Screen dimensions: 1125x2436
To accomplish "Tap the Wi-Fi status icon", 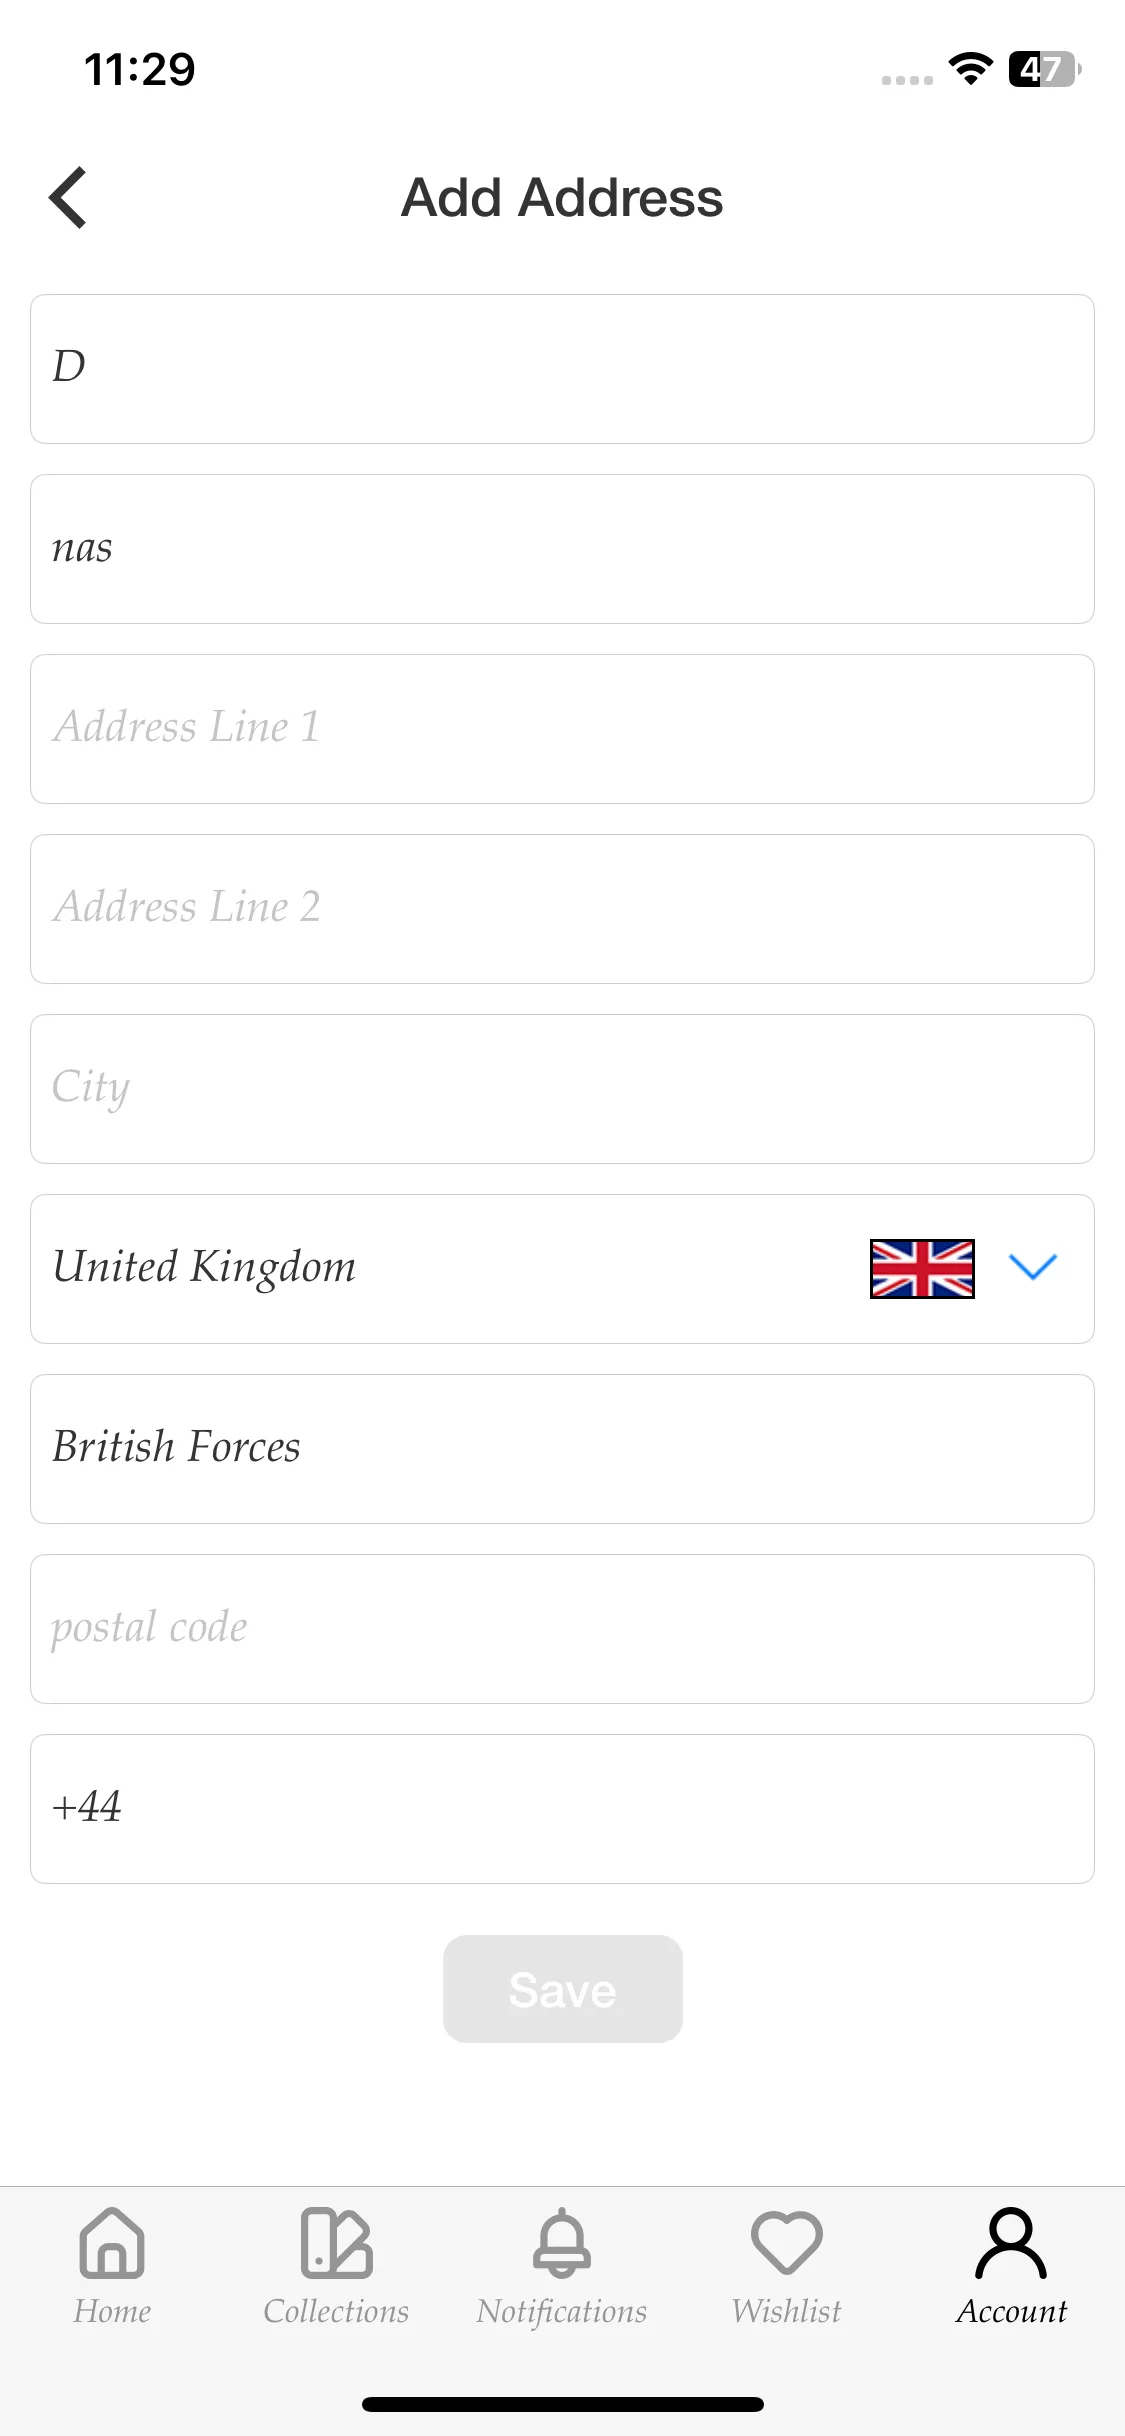I will [x=970, y=69].
